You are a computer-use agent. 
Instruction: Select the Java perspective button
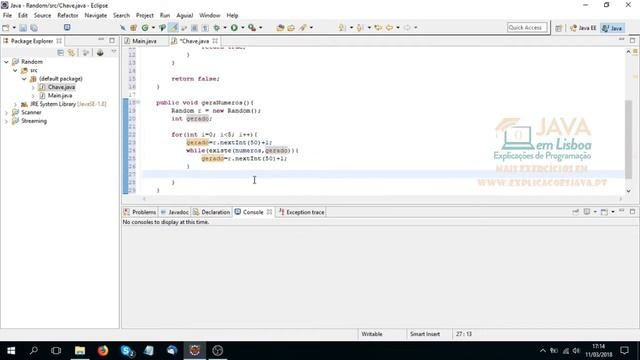coord(612,28)
